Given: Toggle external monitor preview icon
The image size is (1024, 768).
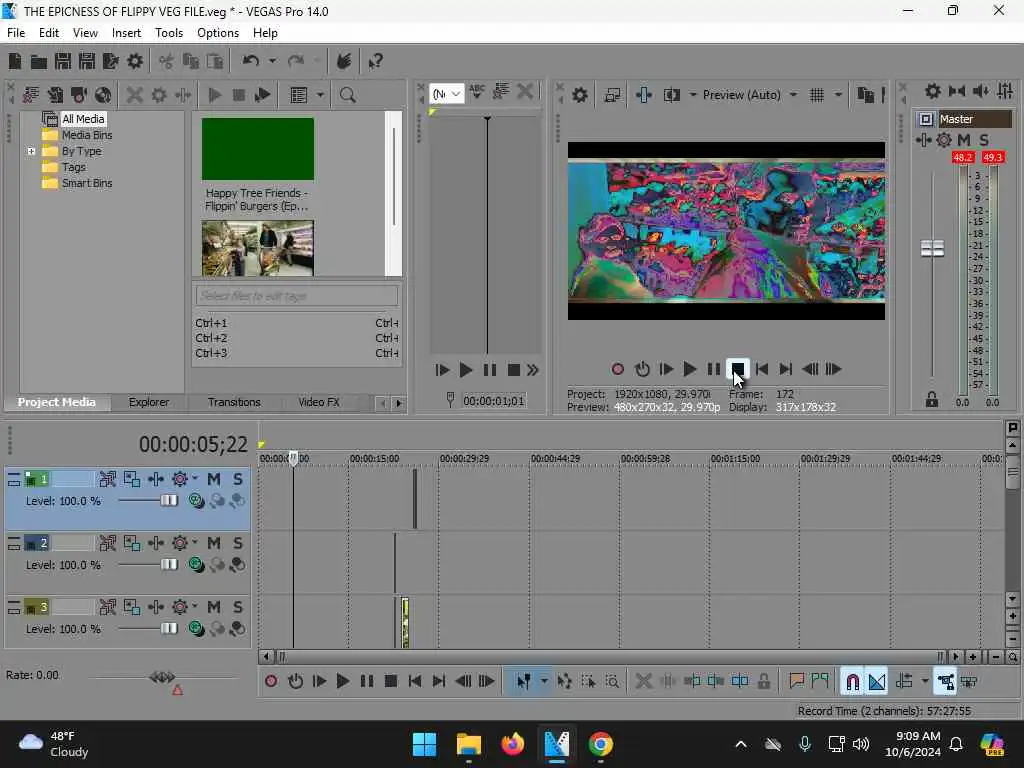Looking at the screenshot, I should [x=612, y=95].
